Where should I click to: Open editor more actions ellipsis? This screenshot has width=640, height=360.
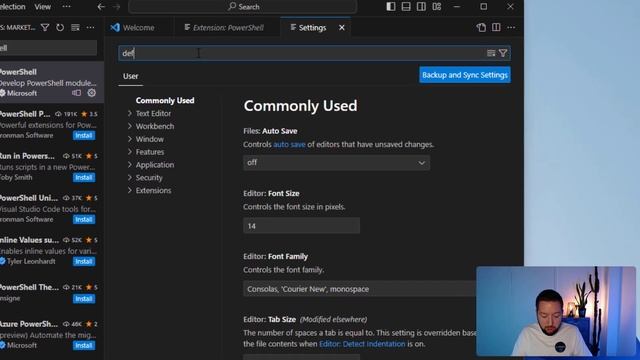pyautogui.click(x=511, y=27)
